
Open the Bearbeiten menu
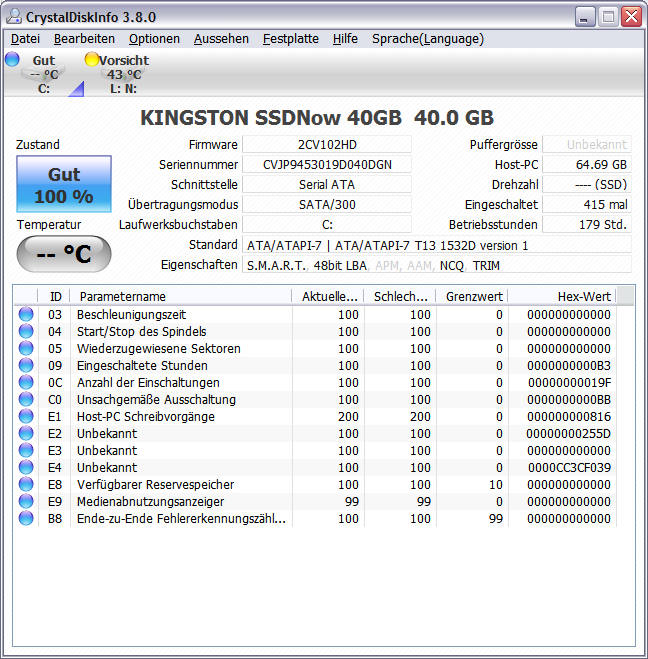coord(84,39)
